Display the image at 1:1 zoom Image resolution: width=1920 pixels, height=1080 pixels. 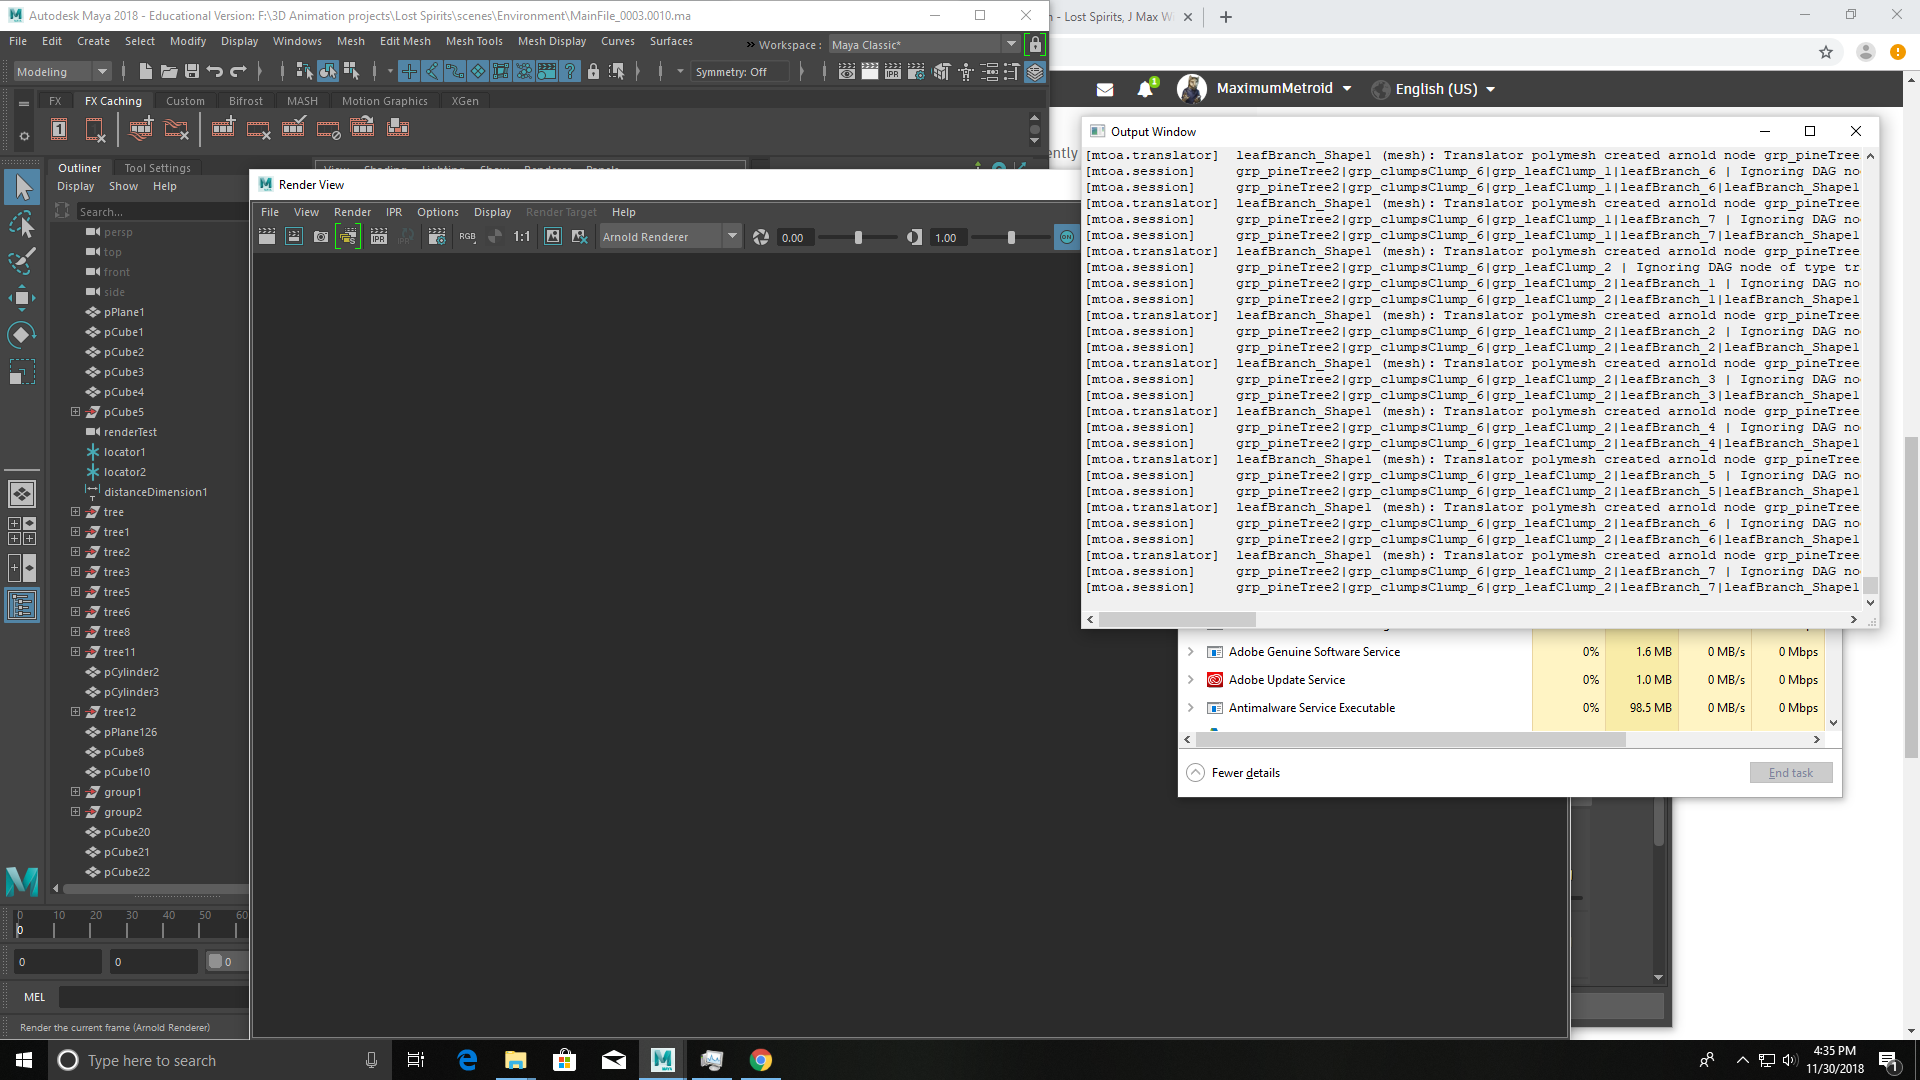[521, 236]
